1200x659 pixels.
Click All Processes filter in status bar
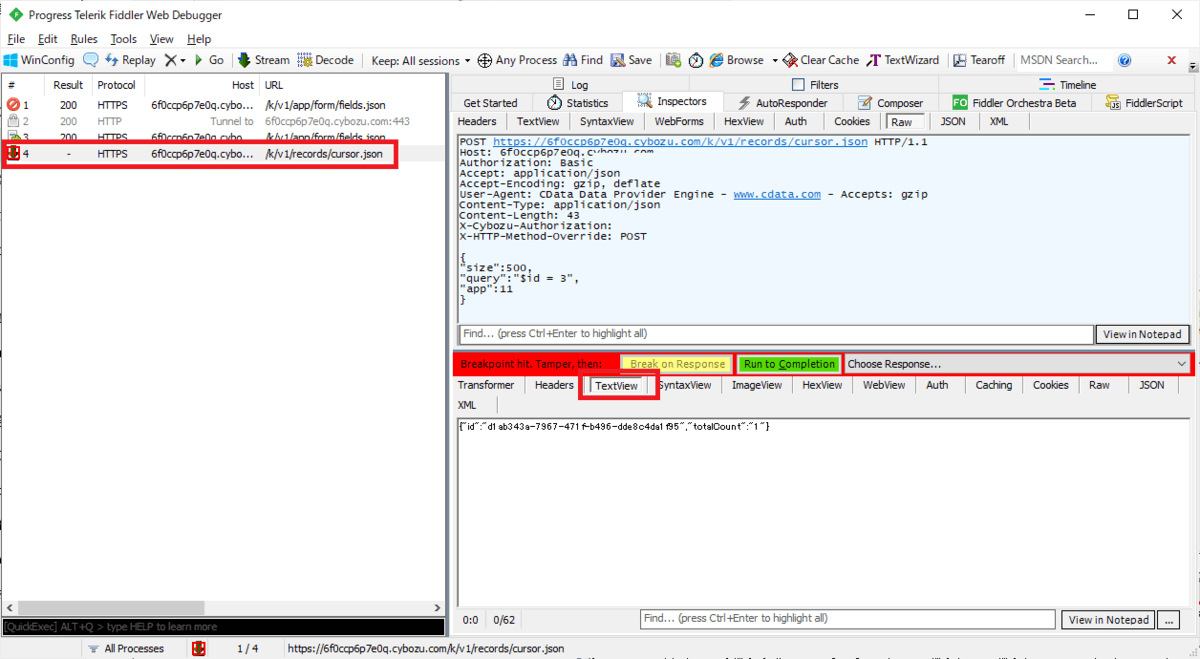(125, 648)
